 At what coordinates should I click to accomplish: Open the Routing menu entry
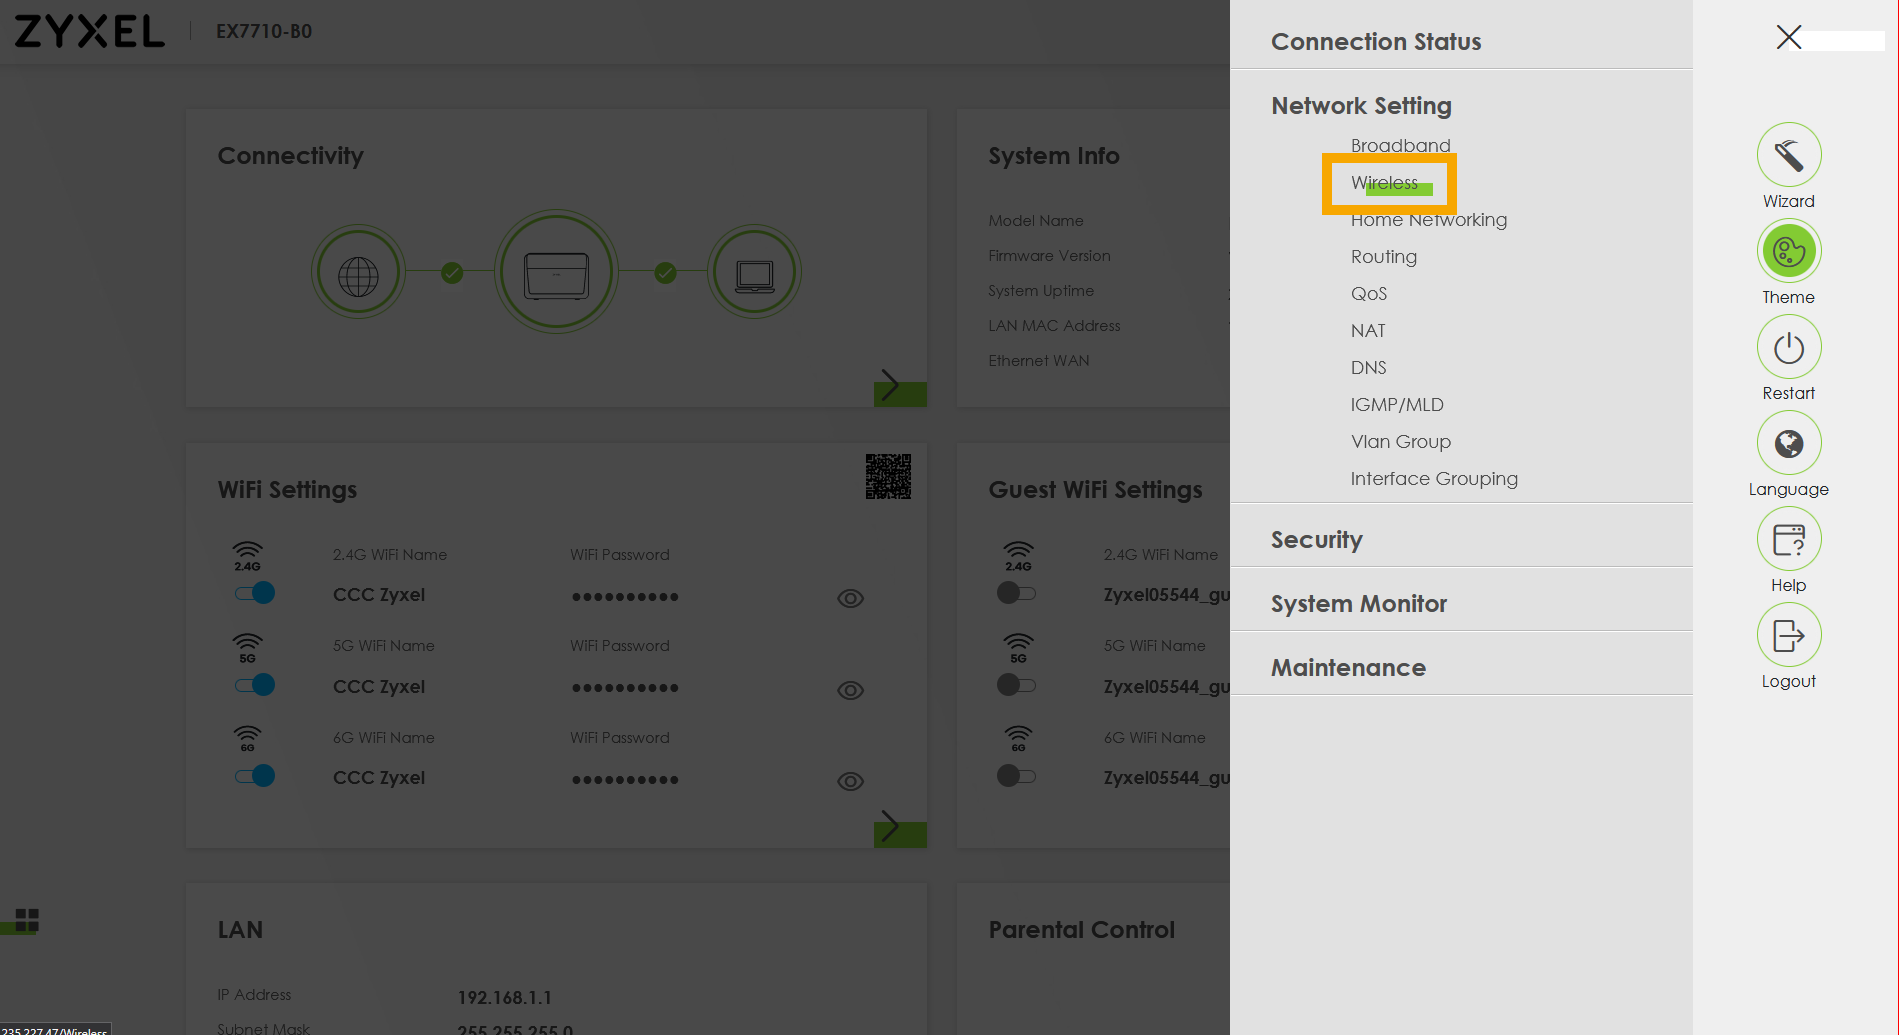[x=1383, y=257]
